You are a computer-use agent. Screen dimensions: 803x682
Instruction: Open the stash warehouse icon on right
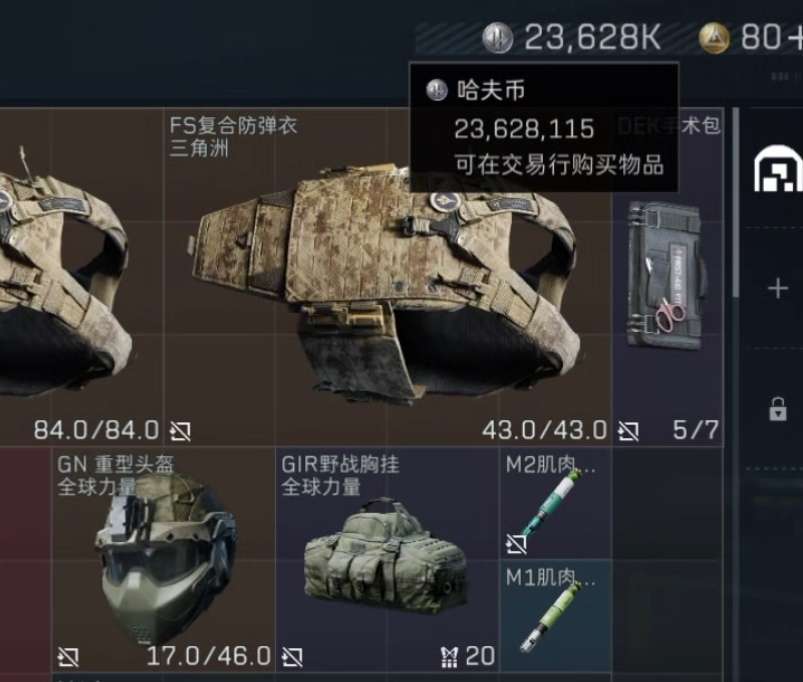pos(779,169)
